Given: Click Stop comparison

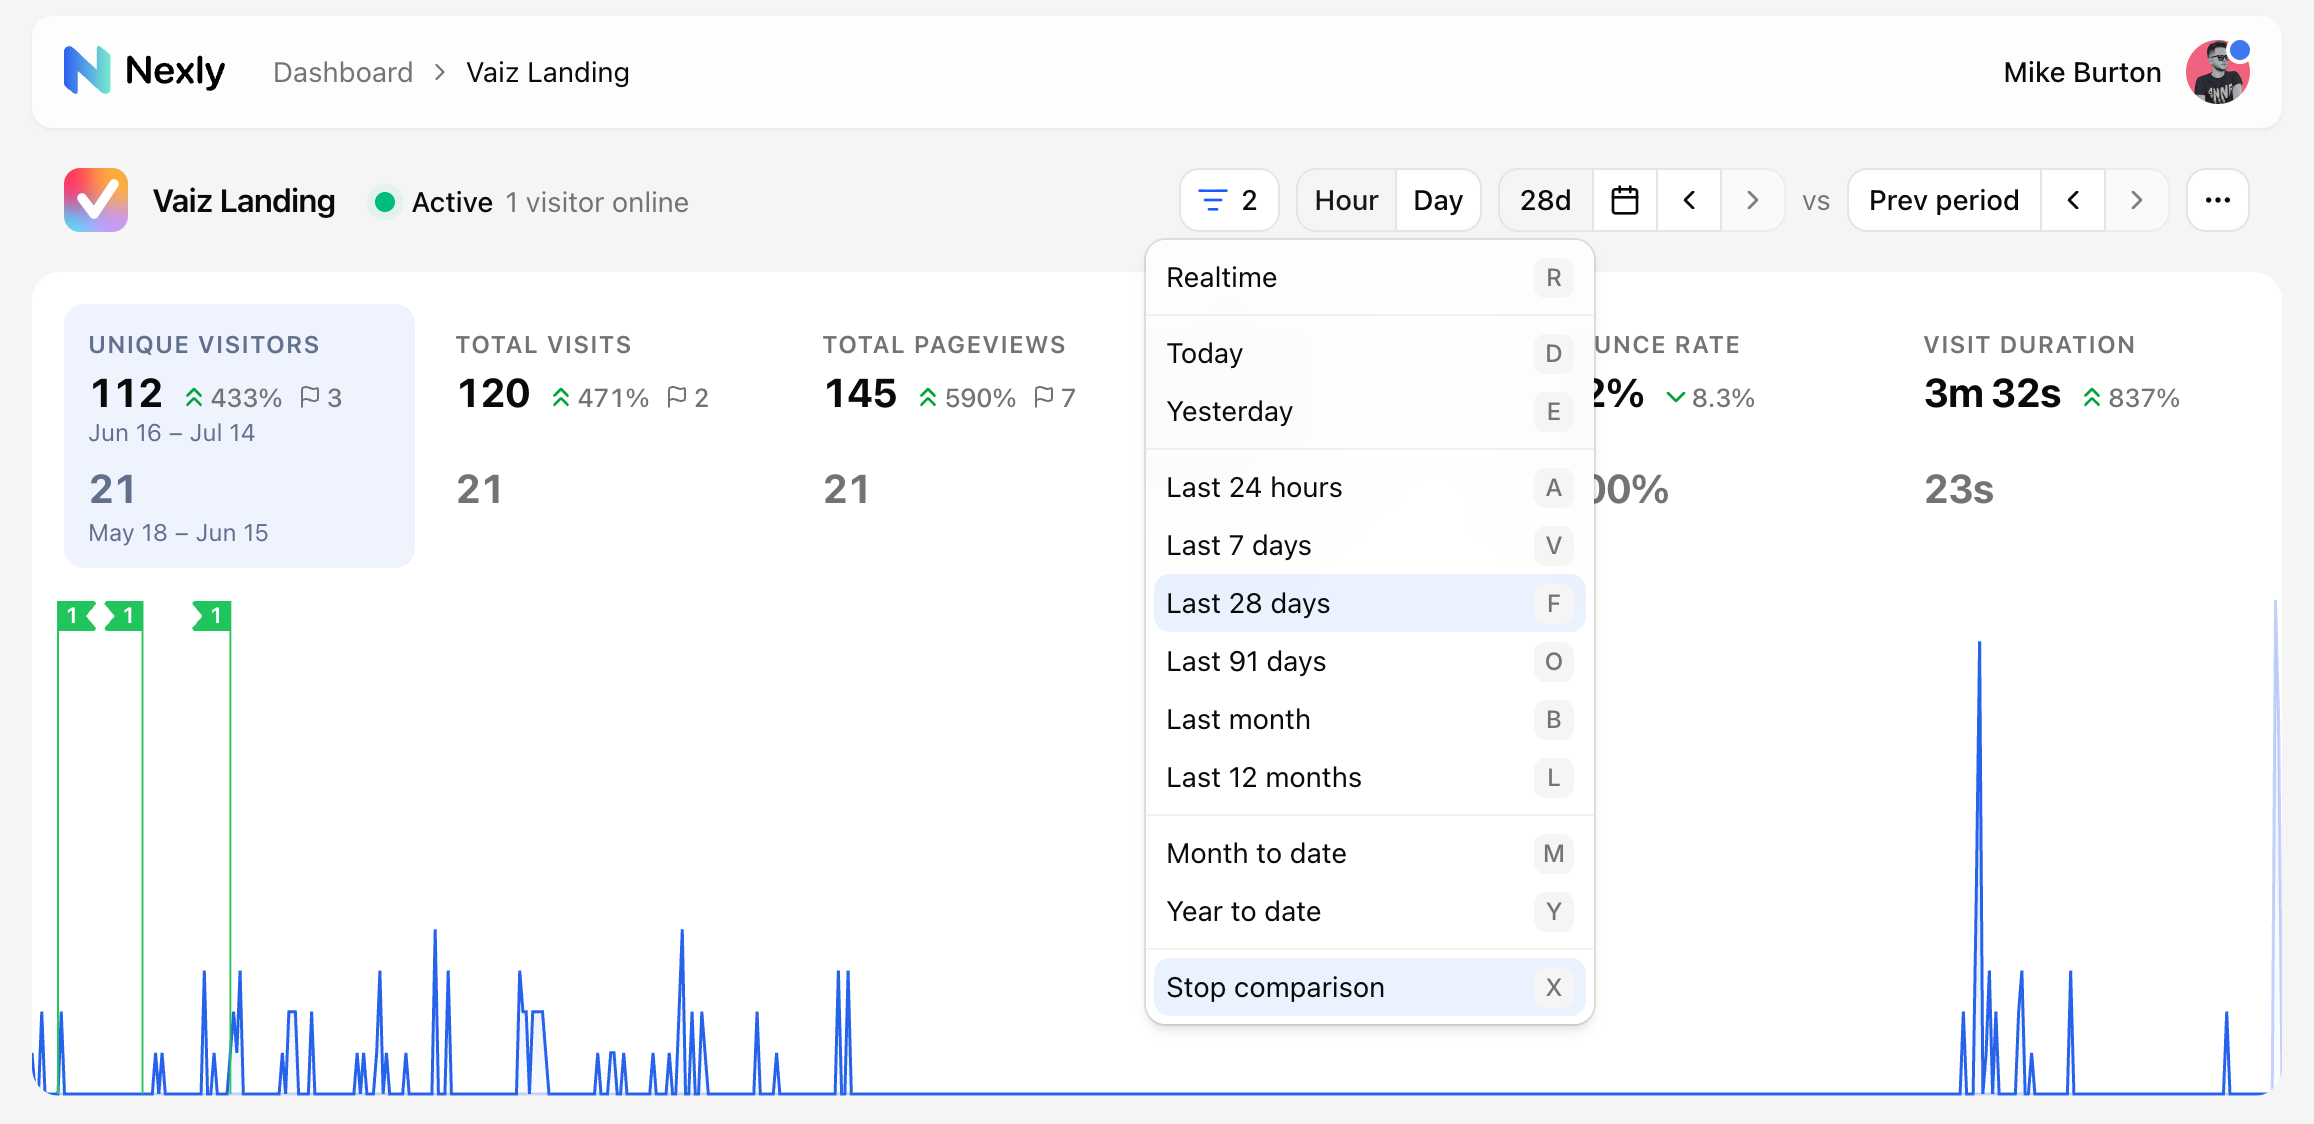Looking at the screenshot, I should tap(1369, 987).
